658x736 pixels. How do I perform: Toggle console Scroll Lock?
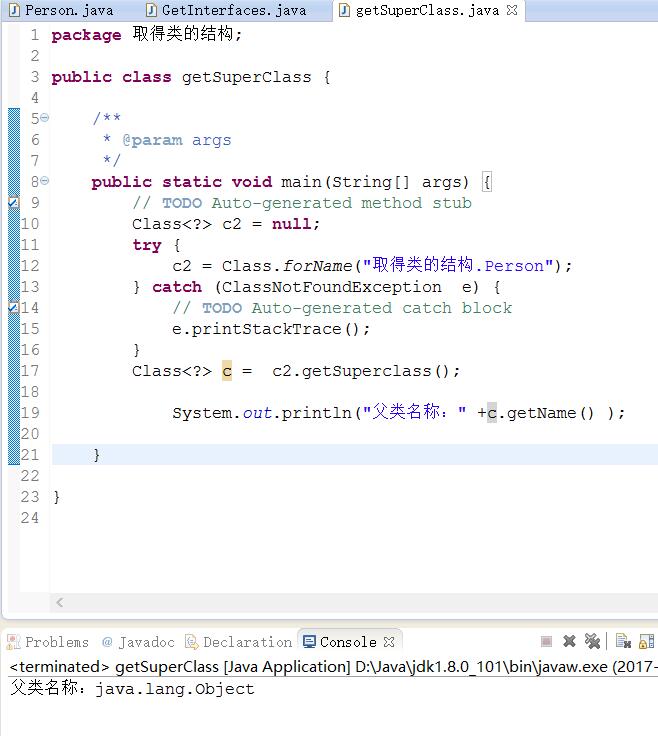pyautogui.click(x=646, y=641)
